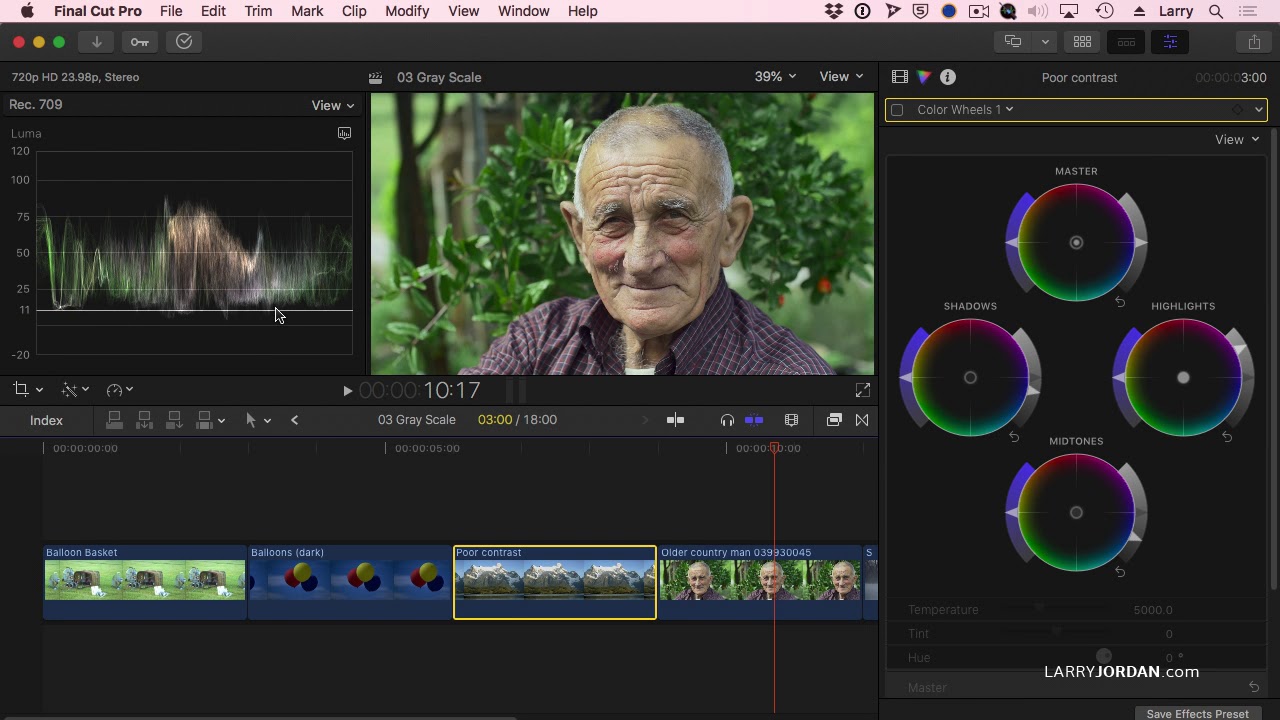The width and height of the screenshot is (1280, 720).
Task: Reset the Highlights color wheel
Action: pos(1227,437)
